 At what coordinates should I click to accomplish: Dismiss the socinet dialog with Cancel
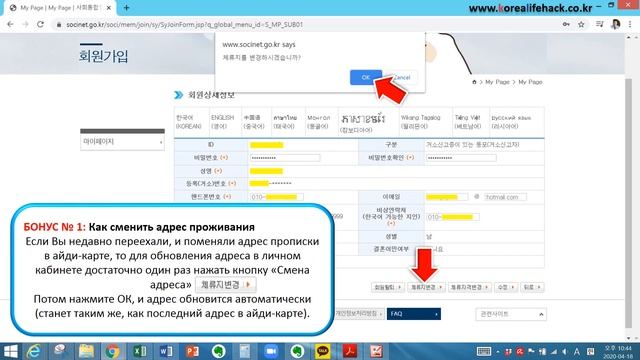pyautogui.click(x=402, y=77)
